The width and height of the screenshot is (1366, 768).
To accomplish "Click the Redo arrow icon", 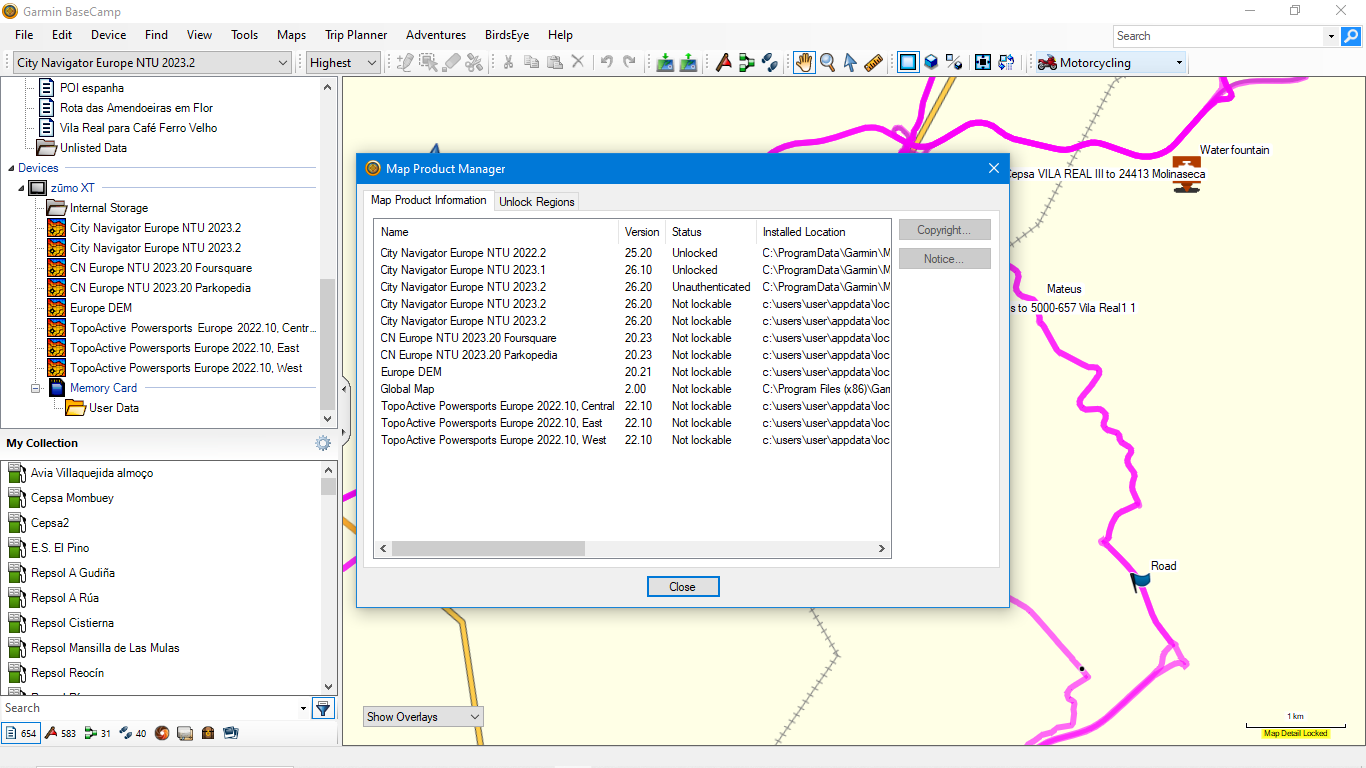I will point(629,62).
